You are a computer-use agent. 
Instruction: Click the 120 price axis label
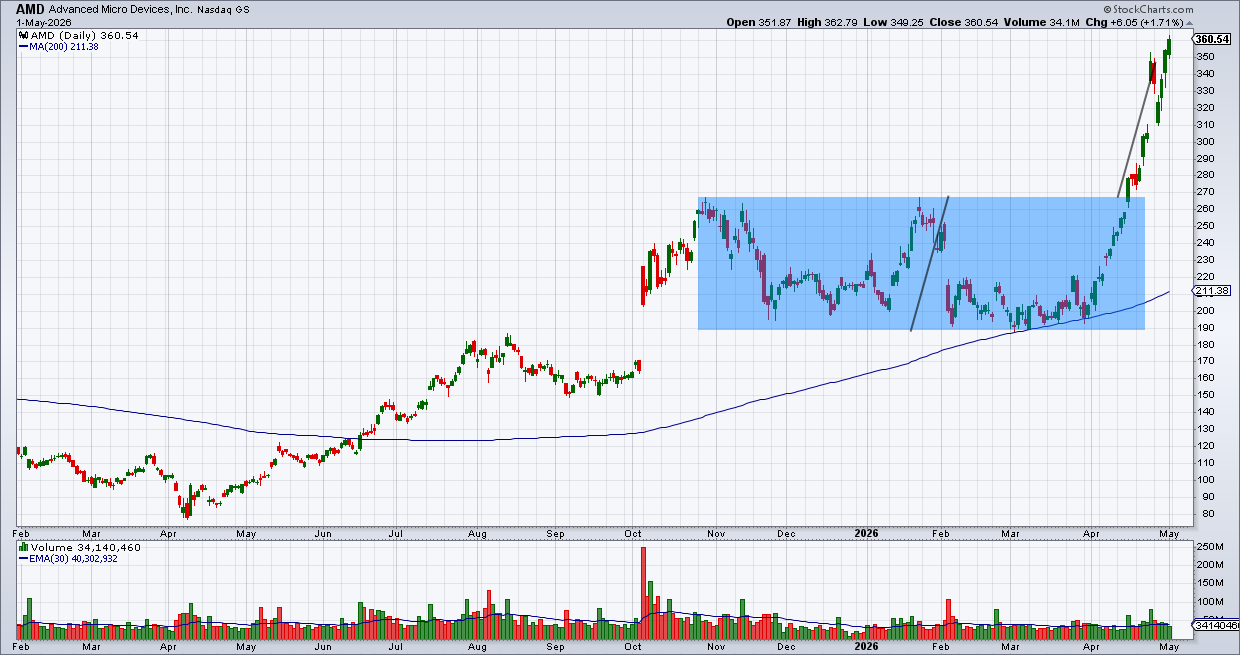pyautogui.click(x=1206, y=446)
